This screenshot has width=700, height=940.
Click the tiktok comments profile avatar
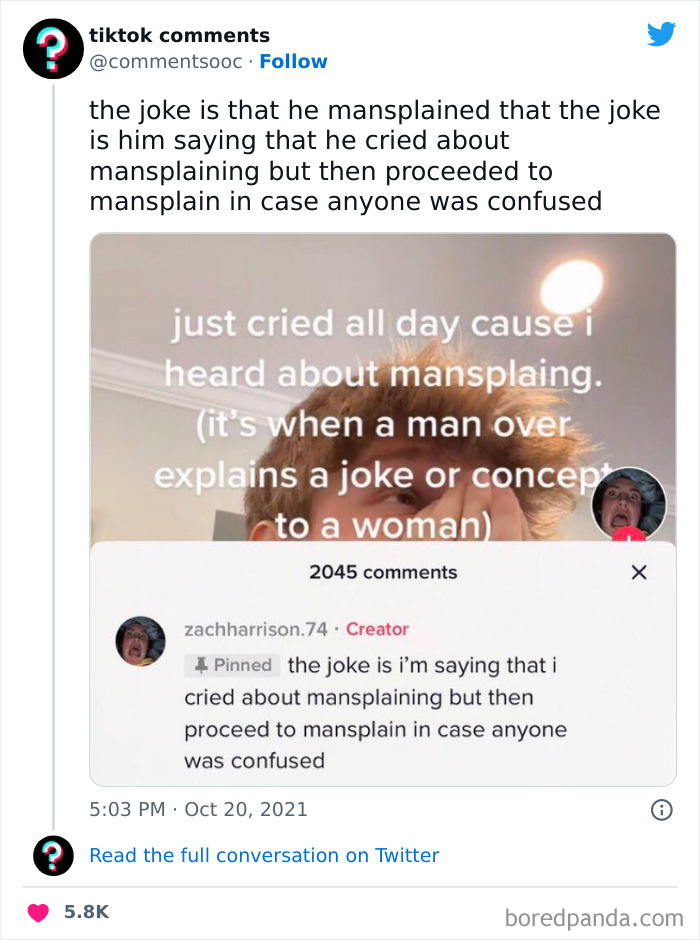point(51,48)
